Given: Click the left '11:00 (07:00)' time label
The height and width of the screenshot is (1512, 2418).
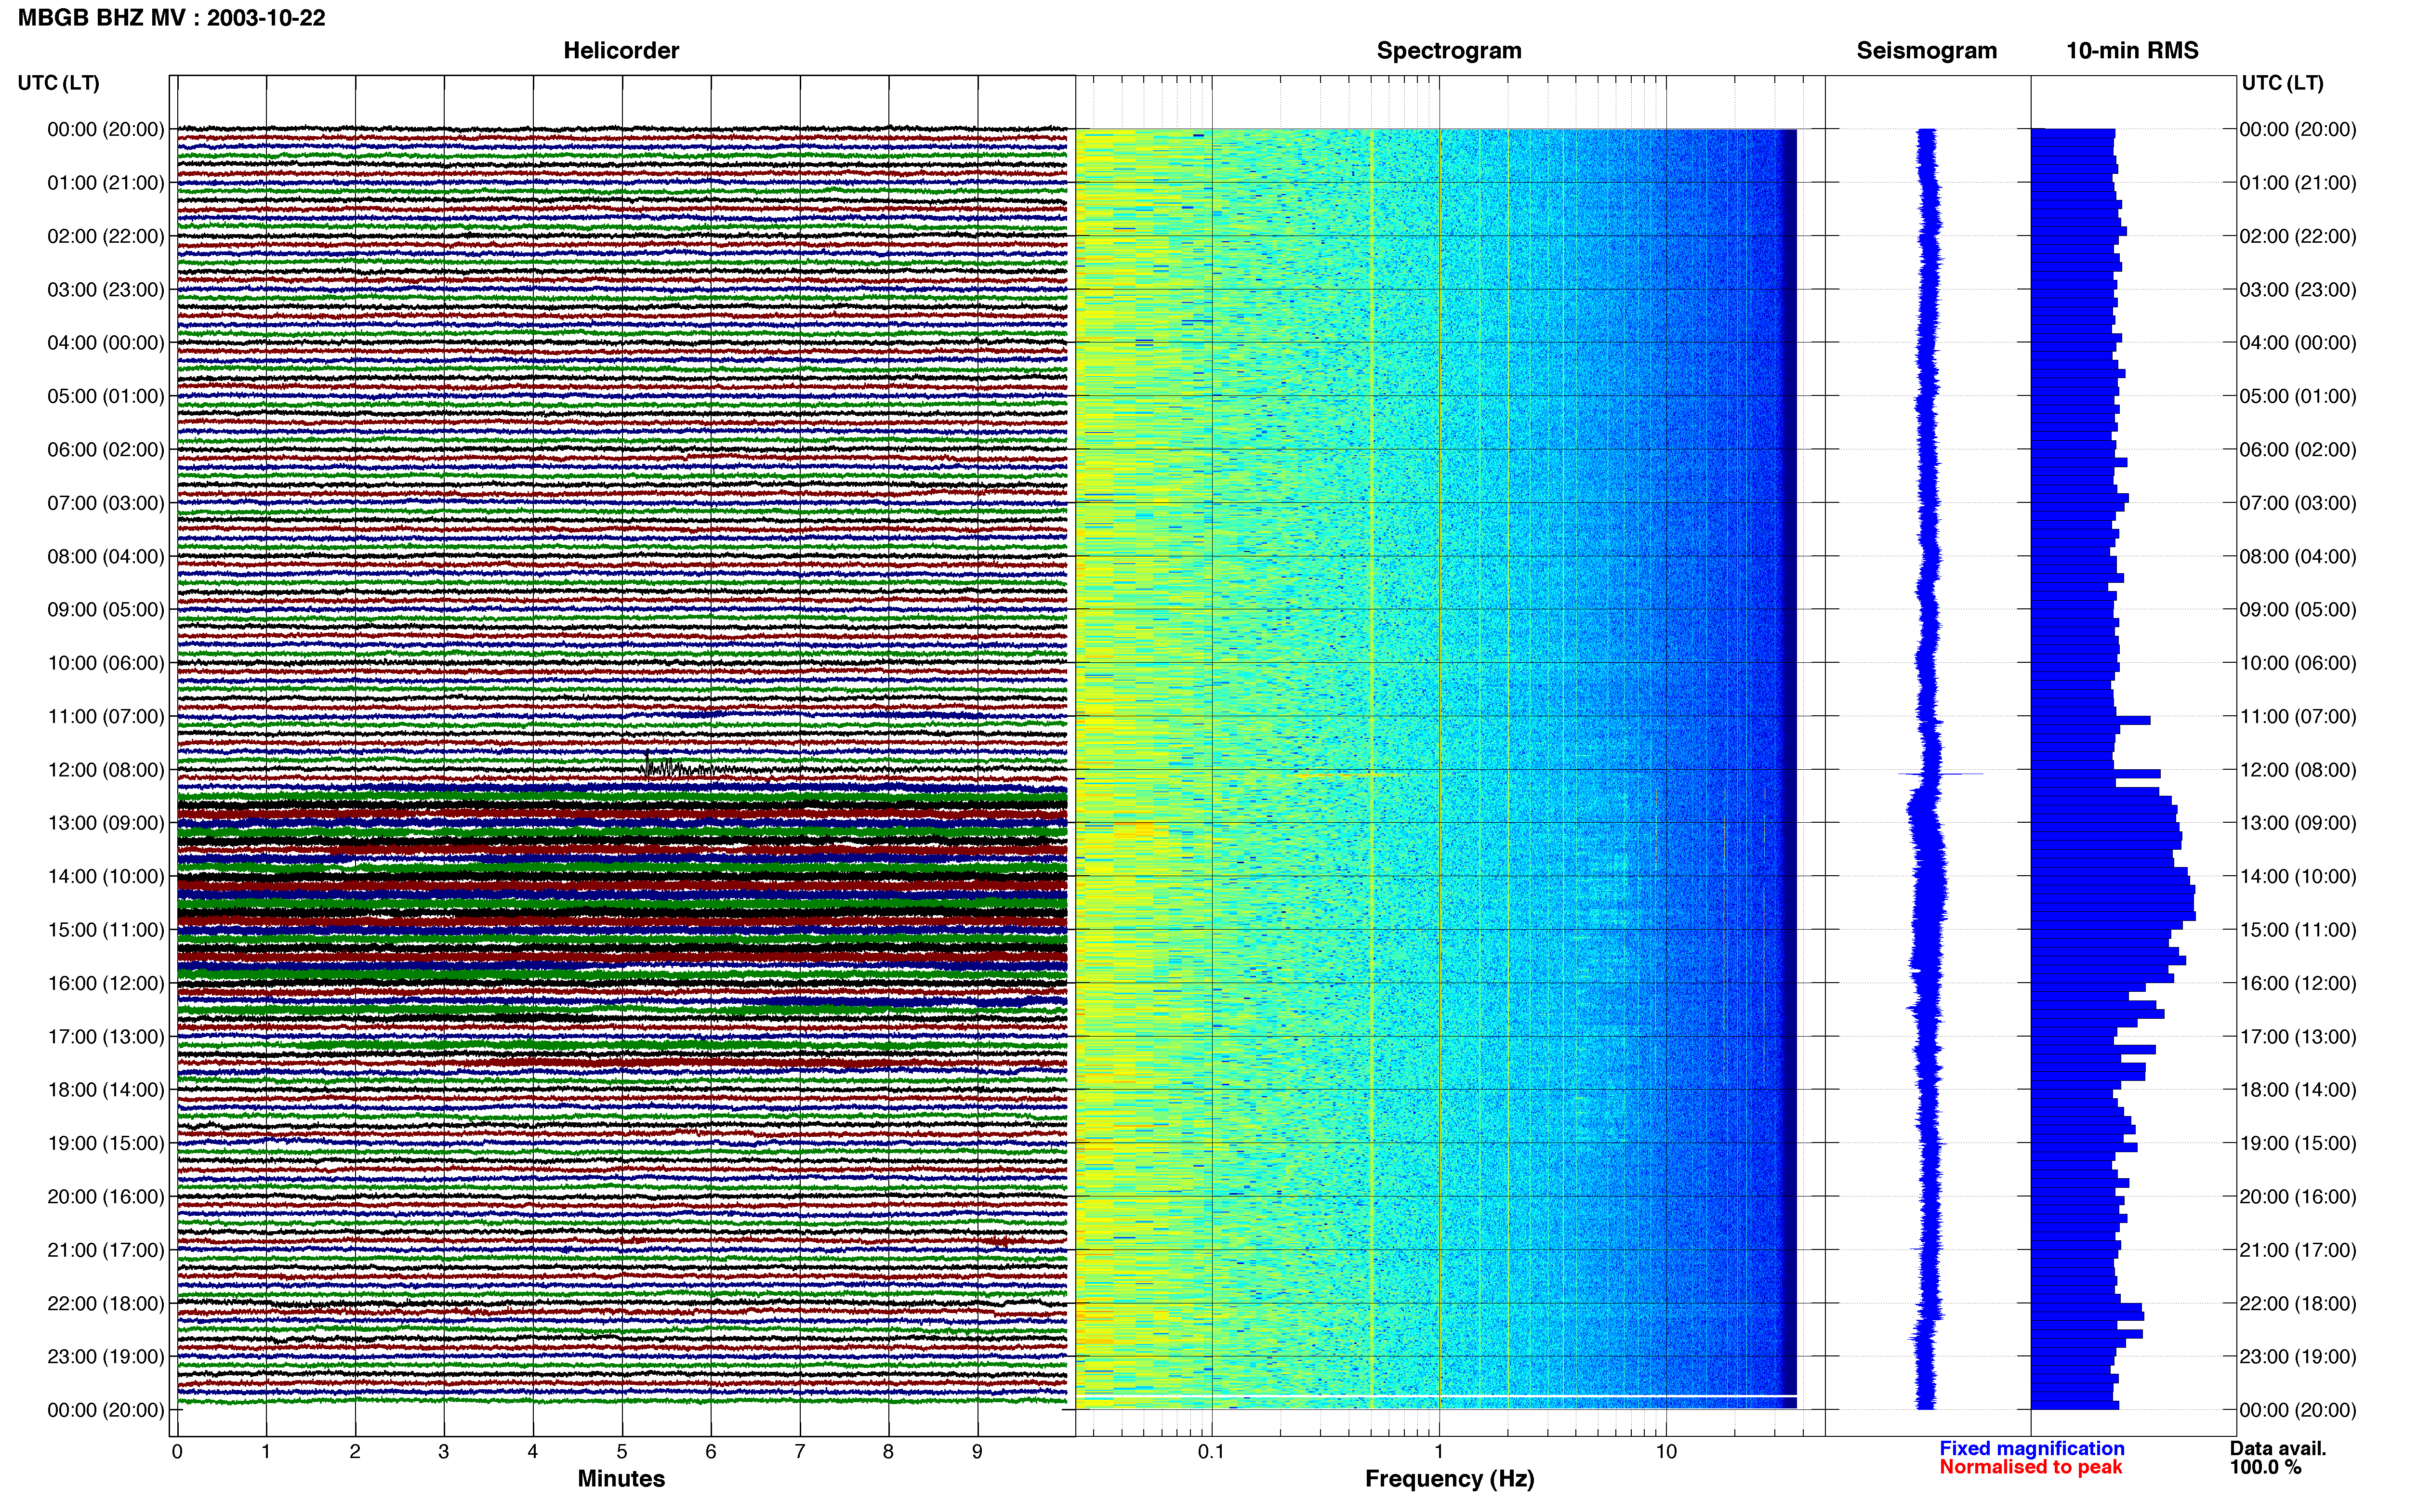Looking at the screenshot, I should point(106,716).
